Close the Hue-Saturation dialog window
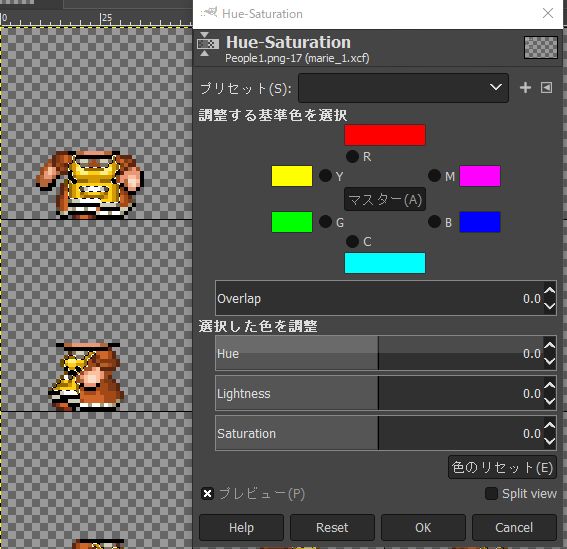 coord(548,13)
